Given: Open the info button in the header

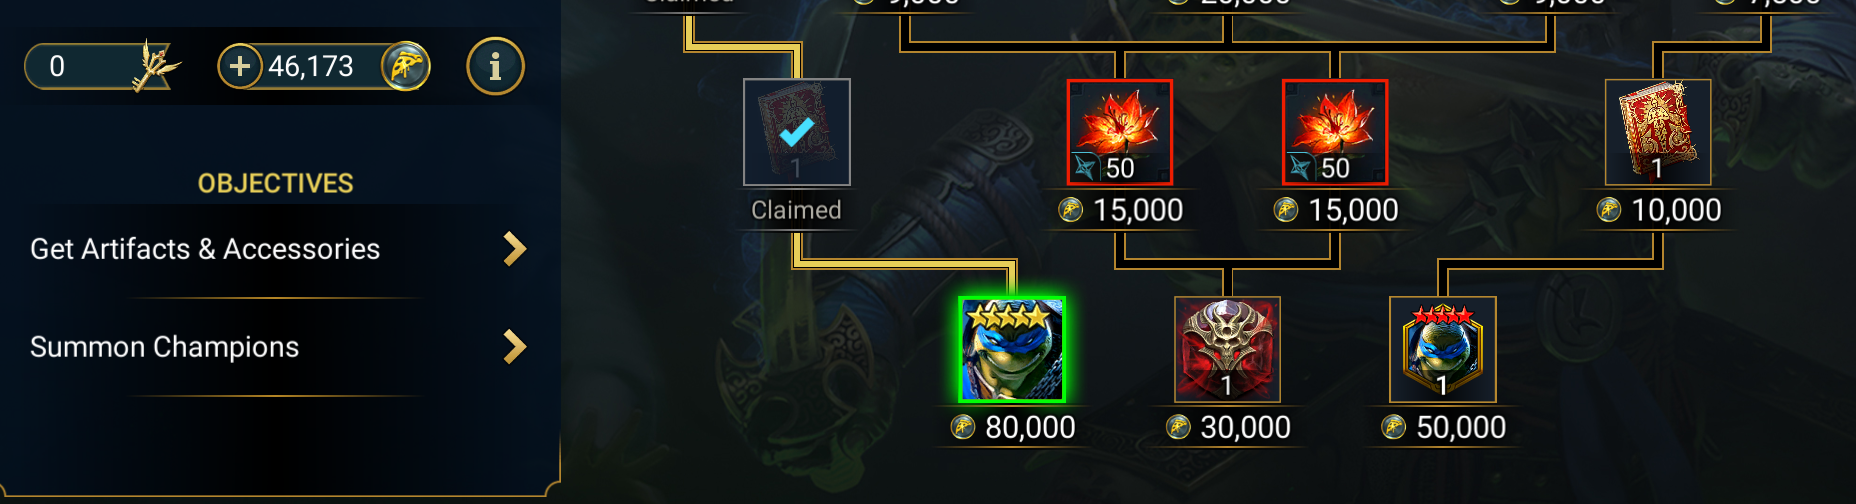Looking at the screenshot, I should [x=495, y=66].
